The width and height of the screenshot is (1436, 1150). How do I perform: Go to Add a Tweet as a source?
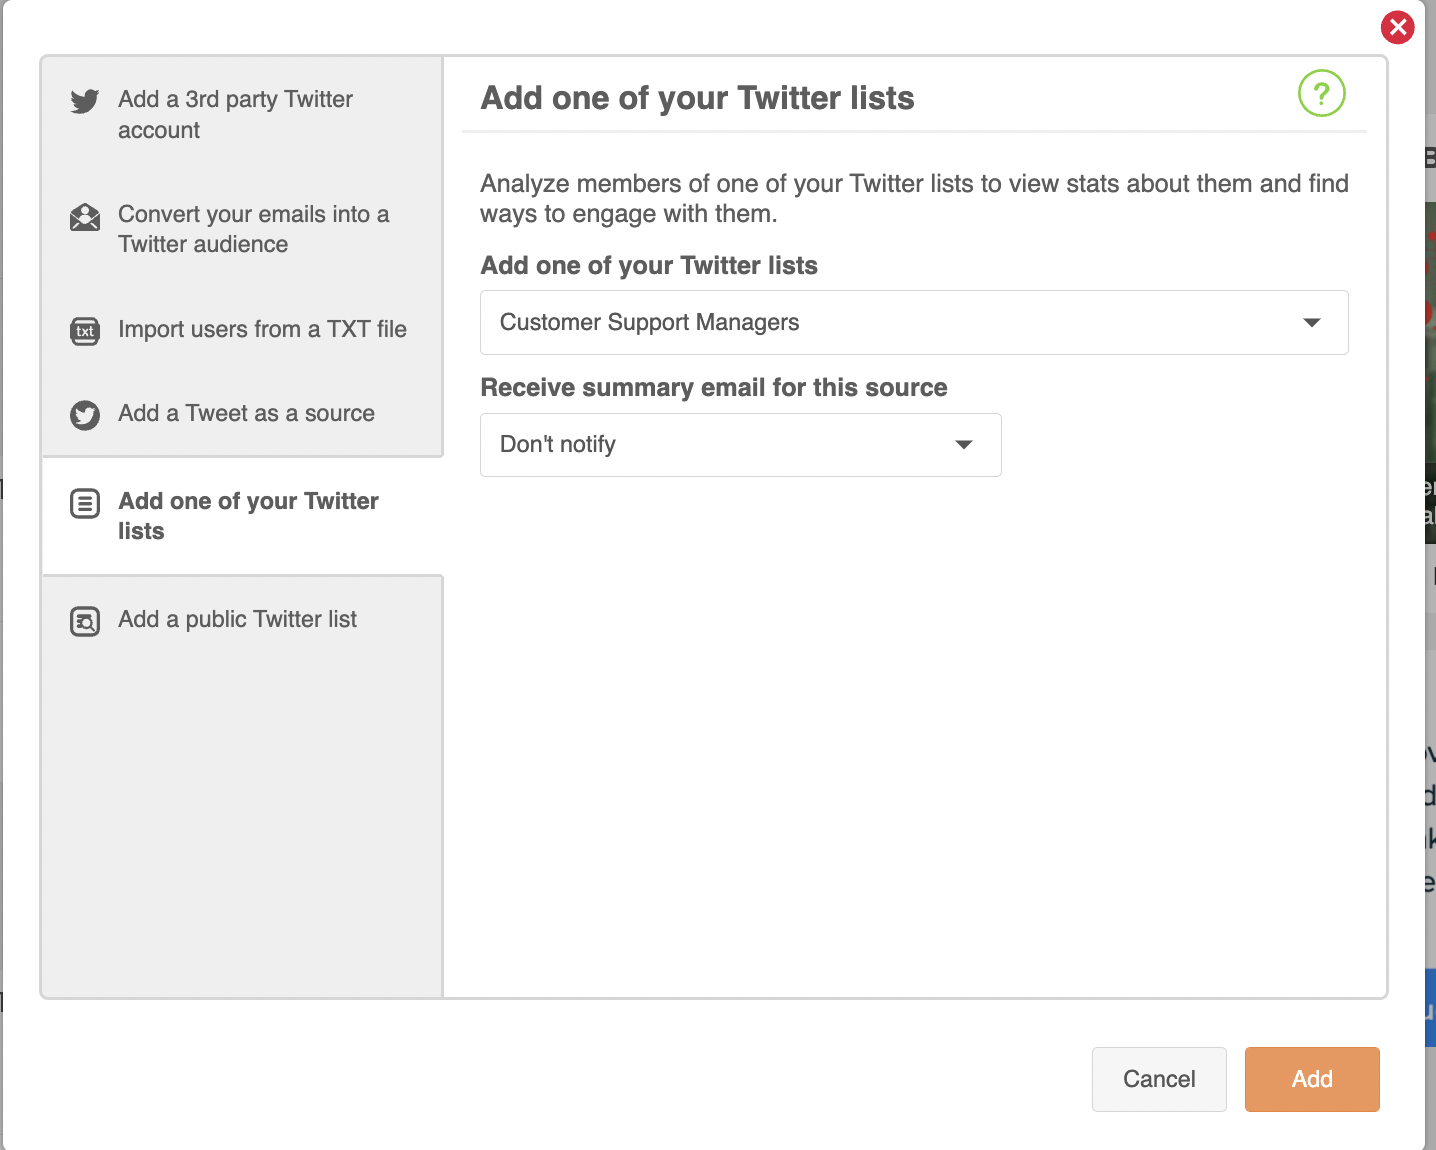tap(243, 413)
